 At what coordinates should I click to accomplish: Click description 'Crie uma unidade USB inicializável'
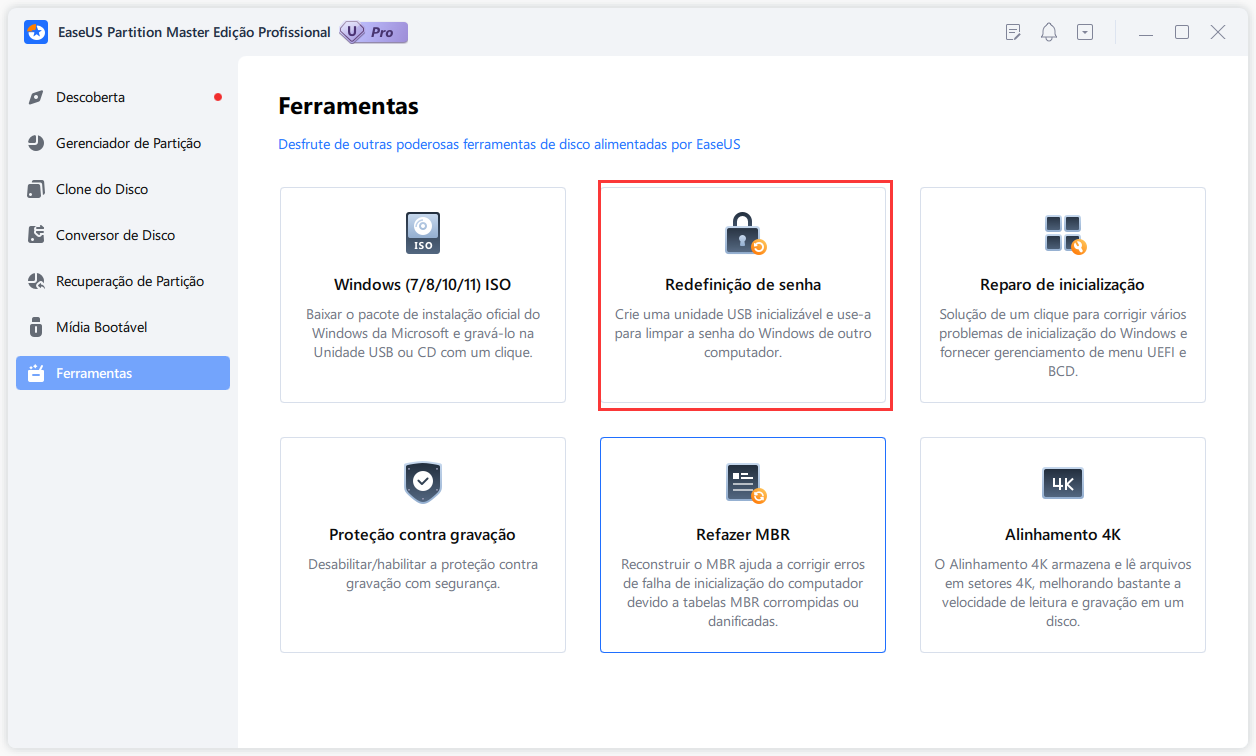(743, 333)
